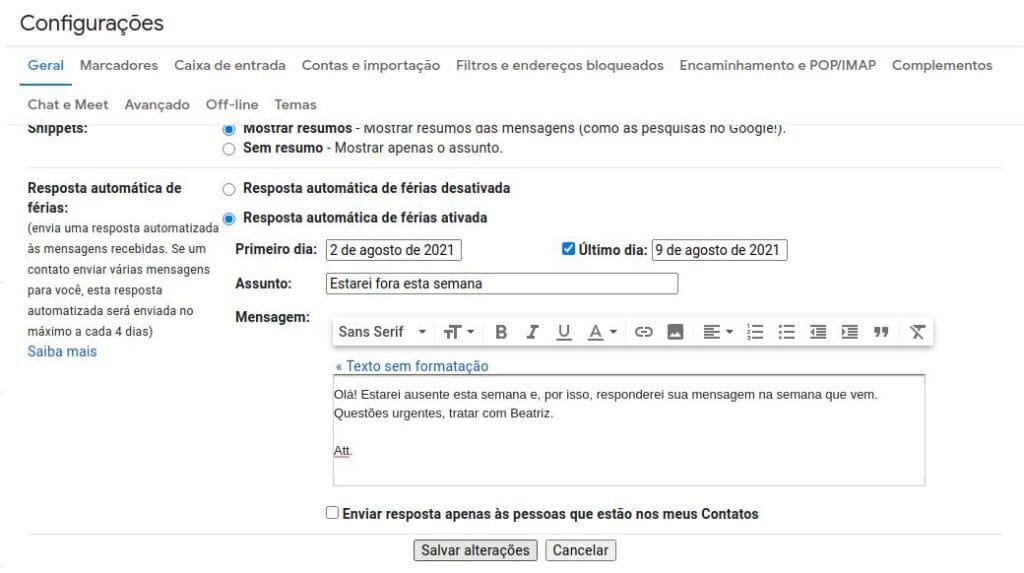The height and width of the screenshot is (573, 1024).
Task: Switch to the Caixa de entrada tab
Action: click(230, 65)
